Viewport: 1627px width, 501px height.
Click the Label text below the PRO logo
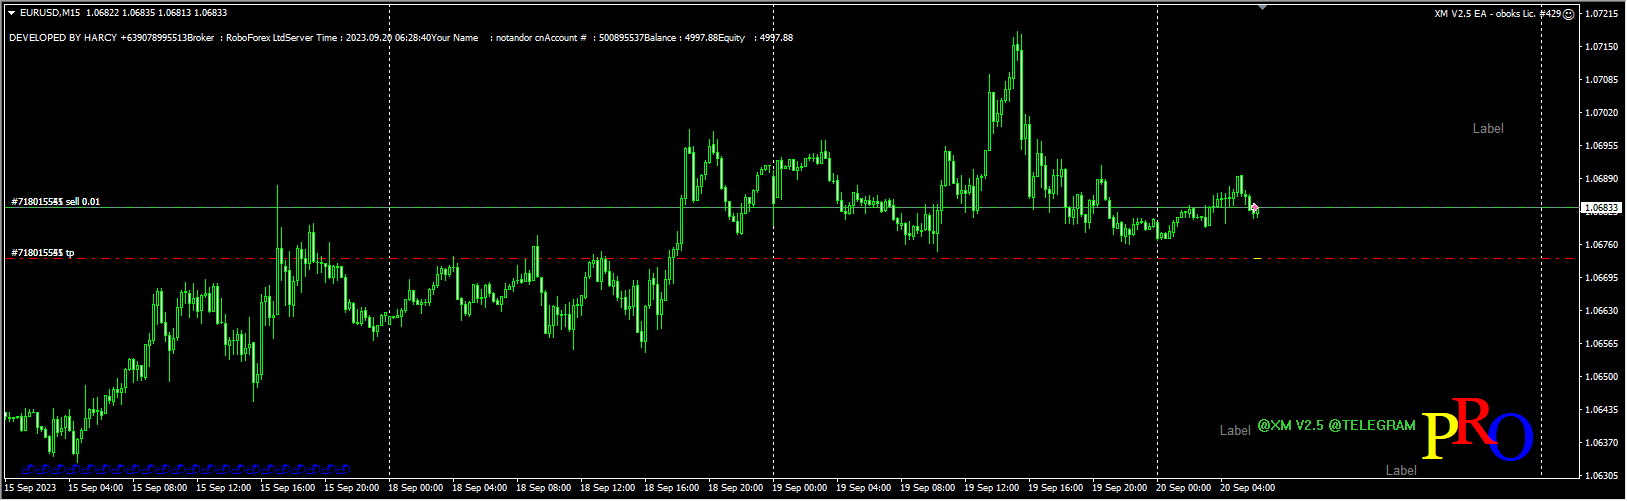(x=1401, y=470)
